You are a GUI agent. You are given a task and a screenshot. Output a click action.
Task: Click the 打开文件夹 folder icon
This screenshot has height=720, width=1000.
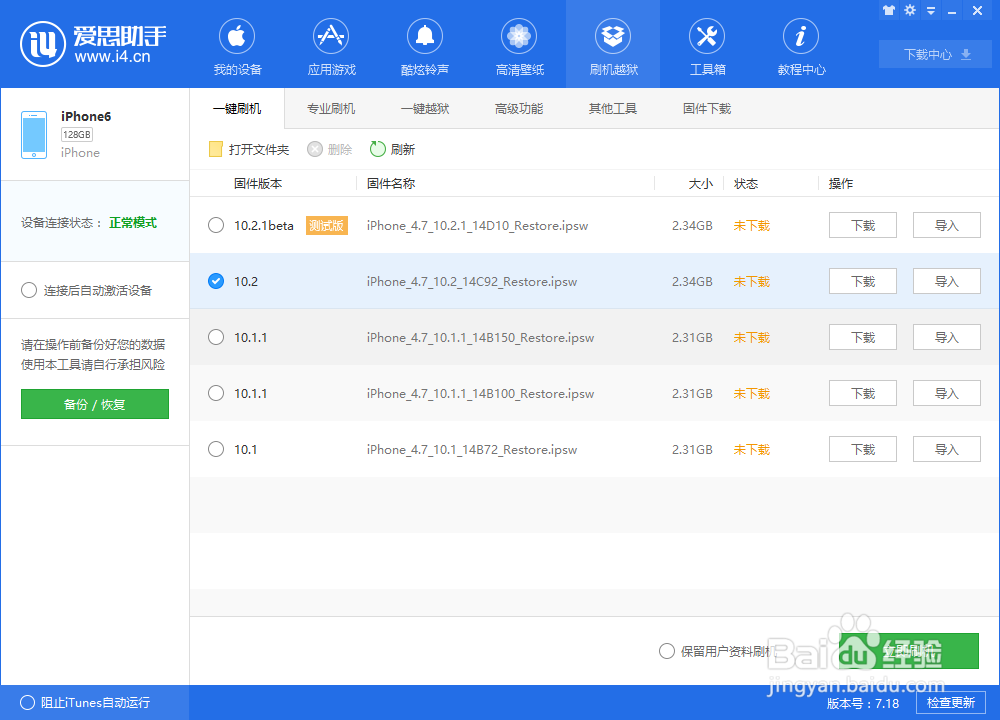[x=216, y=149]
